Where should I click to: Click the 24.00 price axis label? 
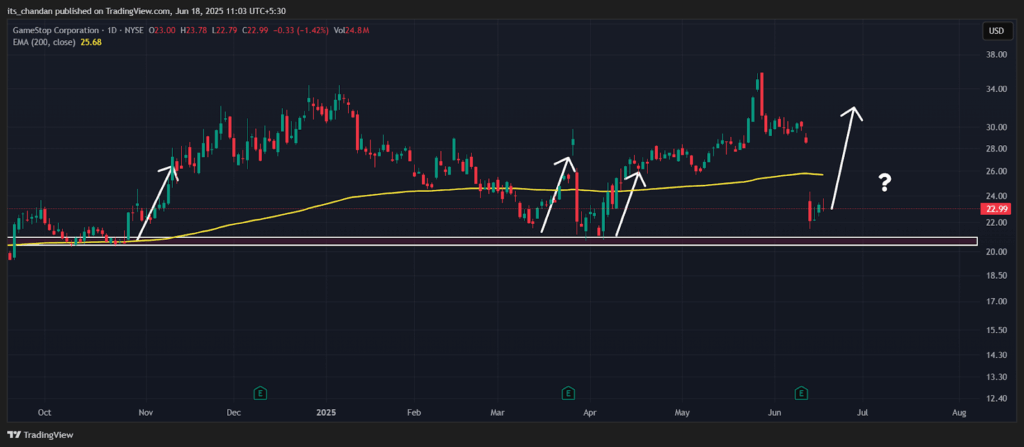coord(997,196)
